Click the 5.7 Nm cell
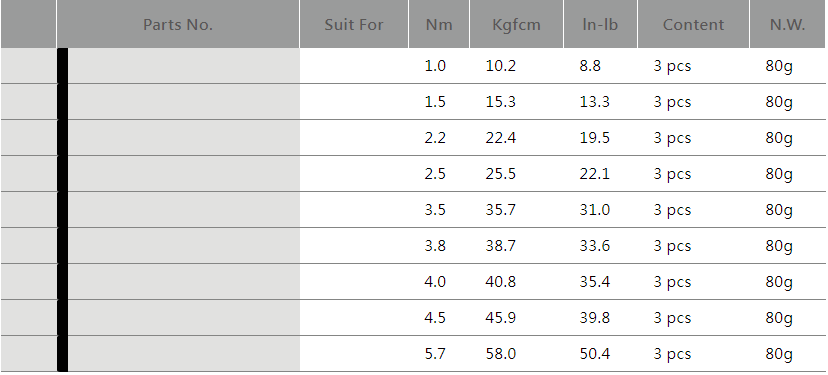This screenshot has height=375, width=828. (x=435, y=353)
